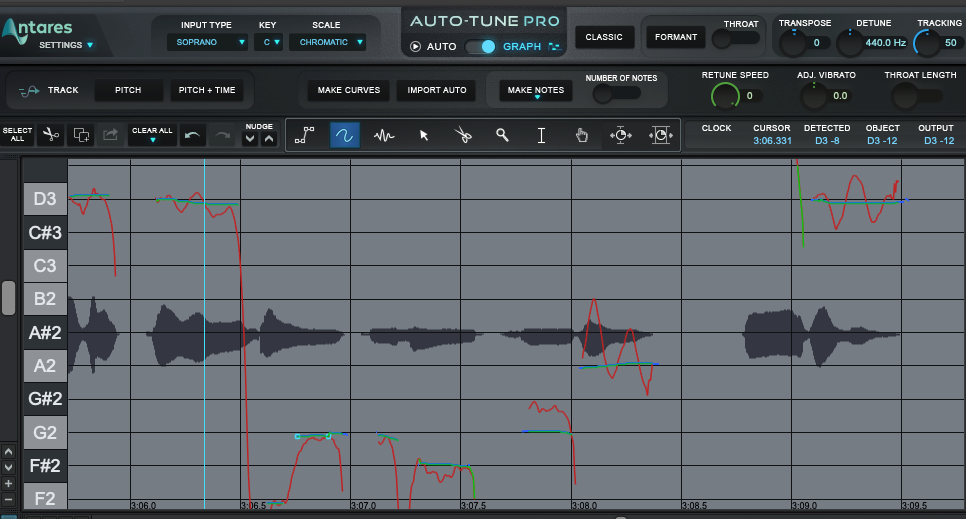Click the Redo arrow button
This screenshot has width=966, height=519.
(222, 135)
